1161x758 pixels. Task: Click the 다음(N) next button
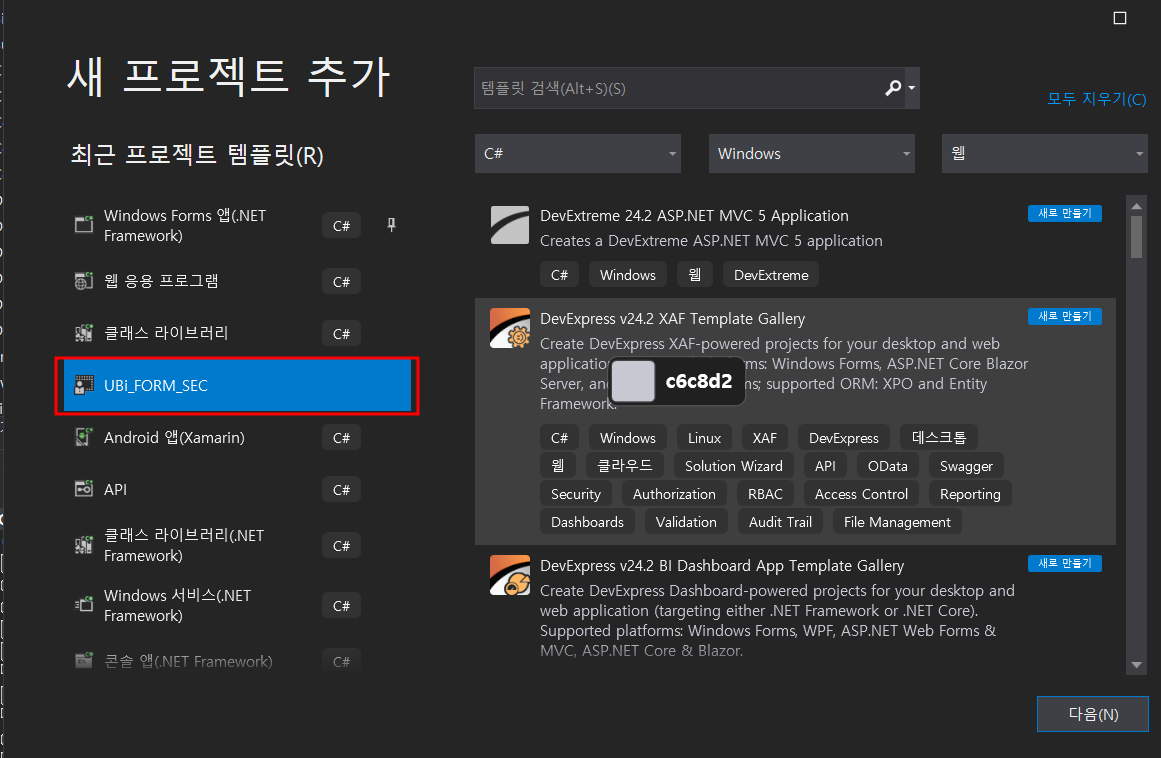coord(1093,714)
